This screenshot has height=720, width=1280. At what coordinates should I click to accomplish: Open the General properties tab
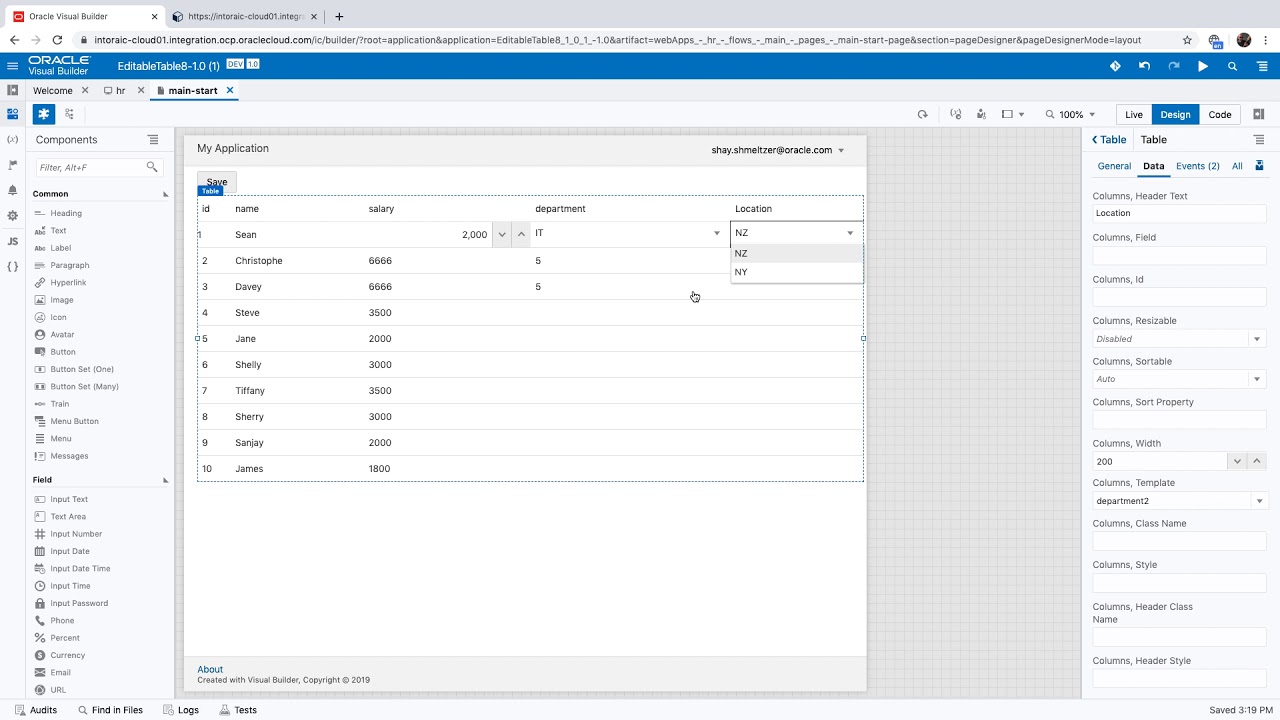click(x=1114, y=166)
